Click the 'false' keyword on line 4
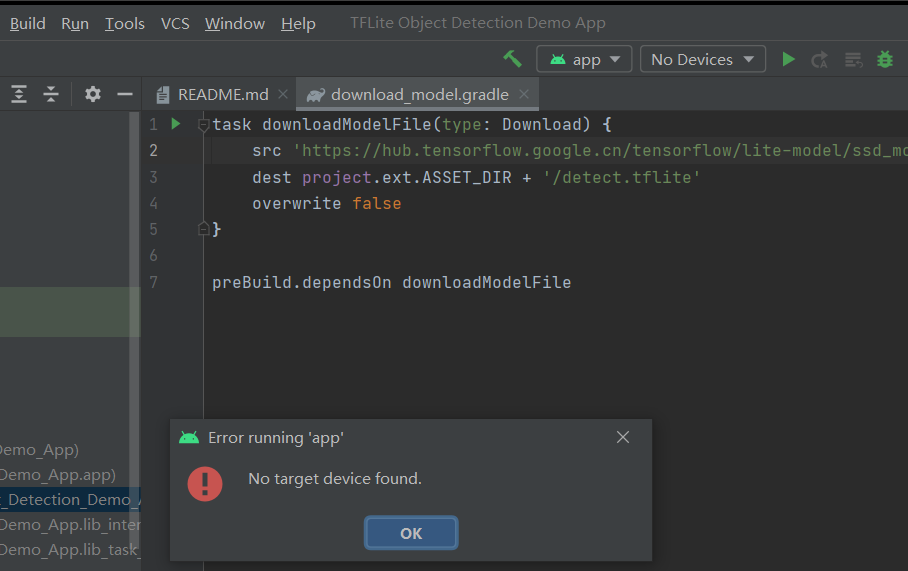Viewport: 908px width, 571px height. coord(376,203)
